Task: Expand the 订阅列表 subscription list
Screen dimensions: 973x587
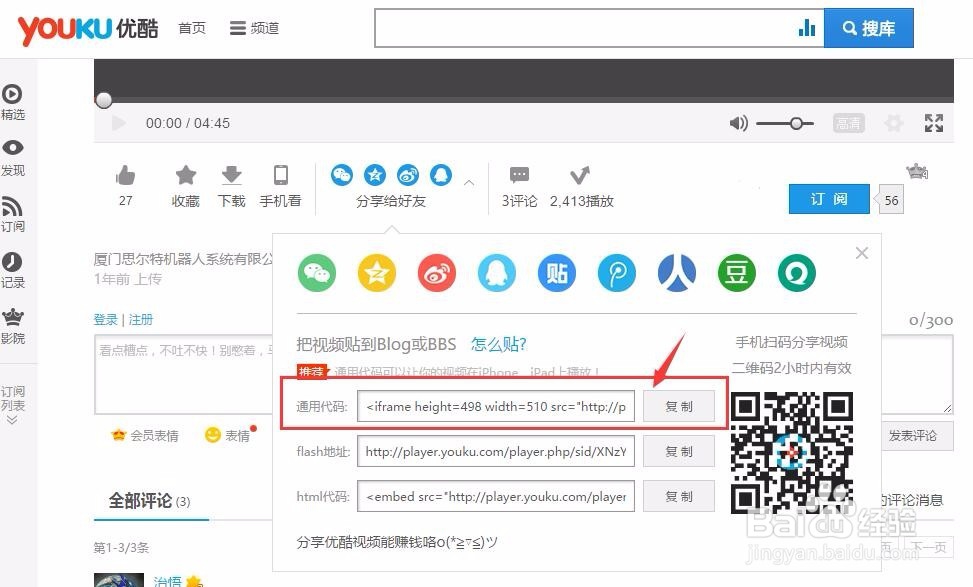Action: [12, 405]
